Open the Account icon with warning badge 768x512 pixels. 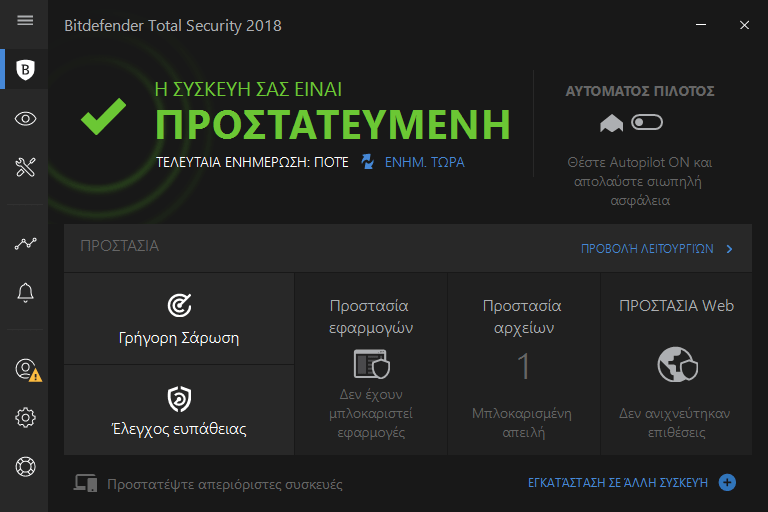tap(27, 370)
